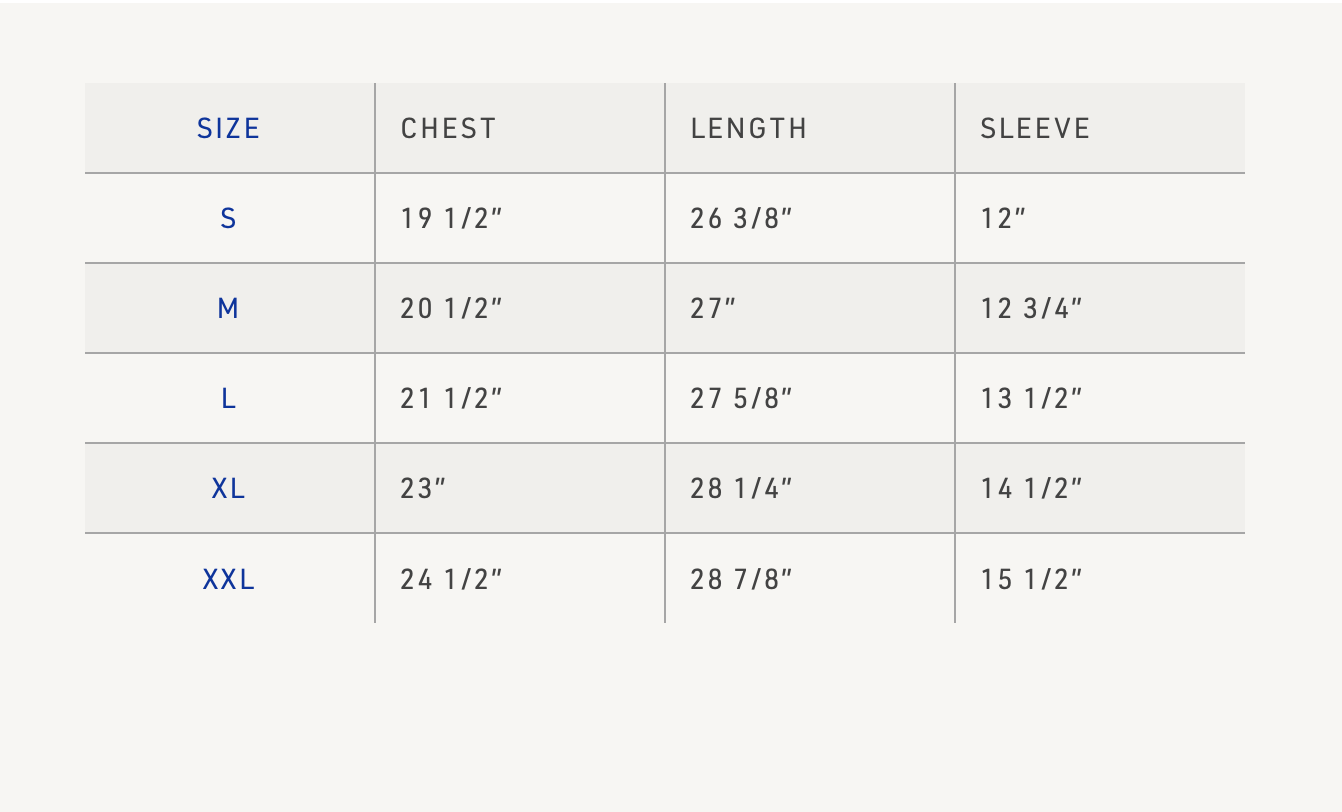This screenshot has width=1342, height=812.
Task: Select the 15 1/2" sleeve measurement
Action: [1032, 579]
